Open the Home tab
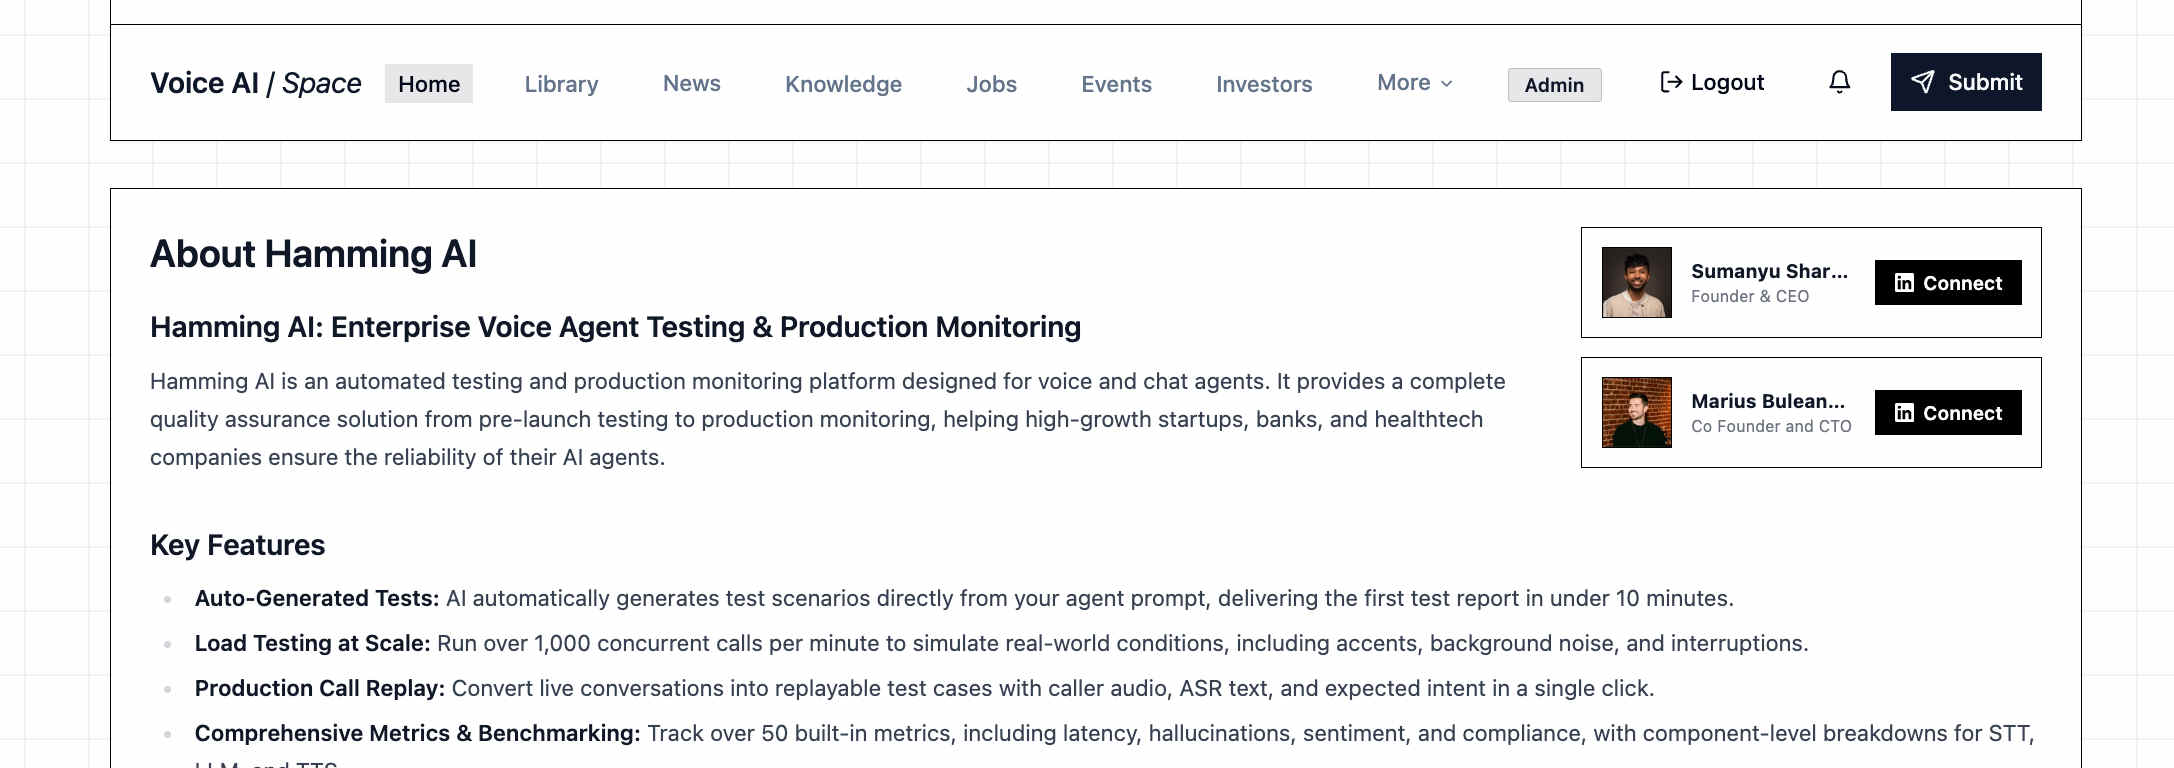The height and width of the screenshot is (768, 2174). click(x=429, y=84)
